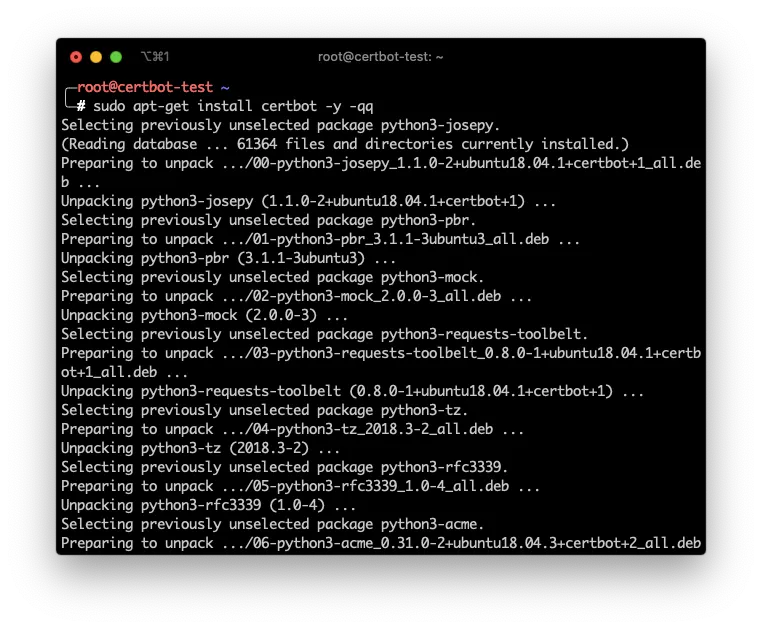Click the wrapped text ot+1_all.deb ...
Viewport: 762px width, 629px height.
pyautogui.click(x=109, y=372)
